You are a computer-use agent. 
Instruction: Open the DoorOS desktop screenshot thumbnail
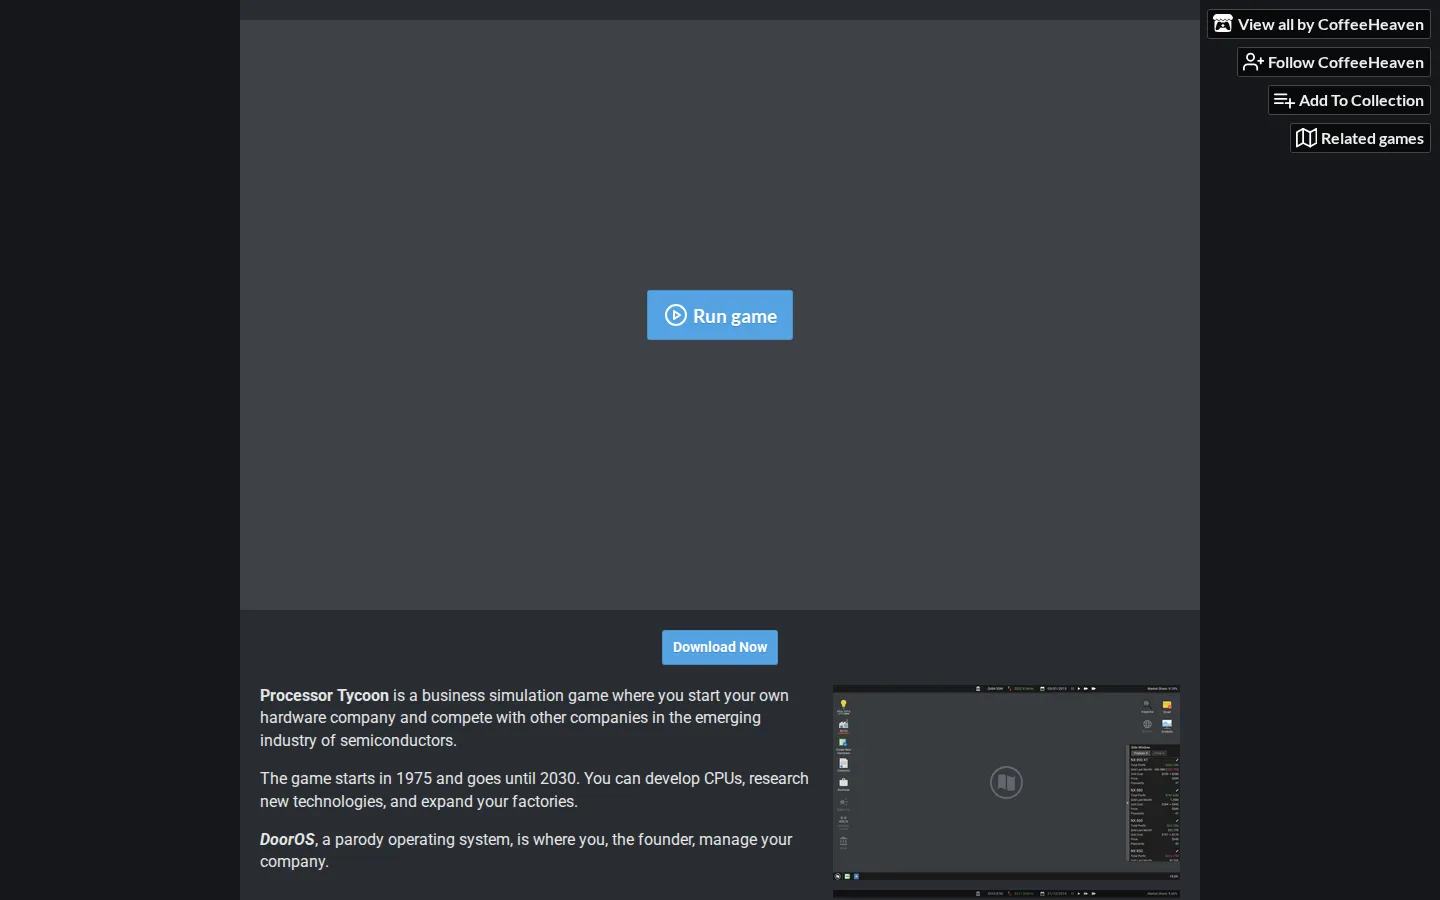(1006, 783)
